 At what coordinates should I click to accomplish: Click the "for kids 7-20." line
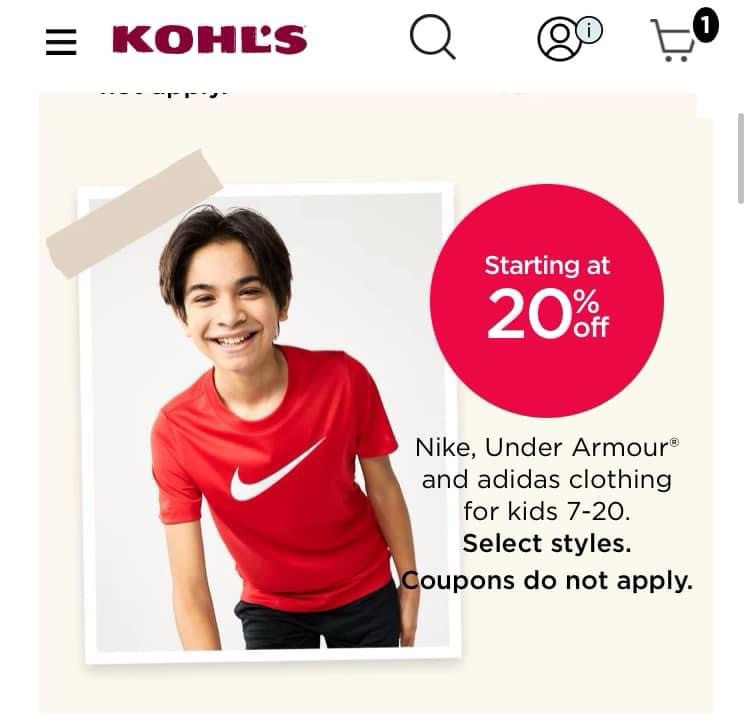tap(547, 511)
